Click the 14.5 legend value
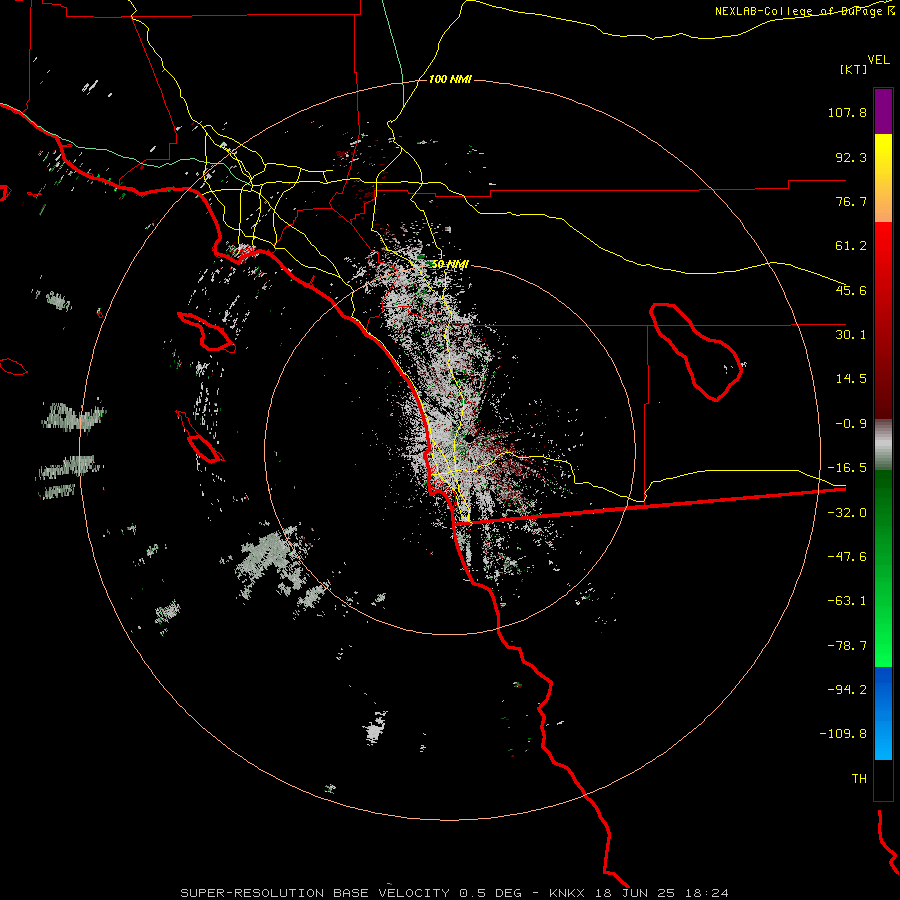The height and width of the screenshot is (900, 900). pyautogui.click(x=851, y=379)
